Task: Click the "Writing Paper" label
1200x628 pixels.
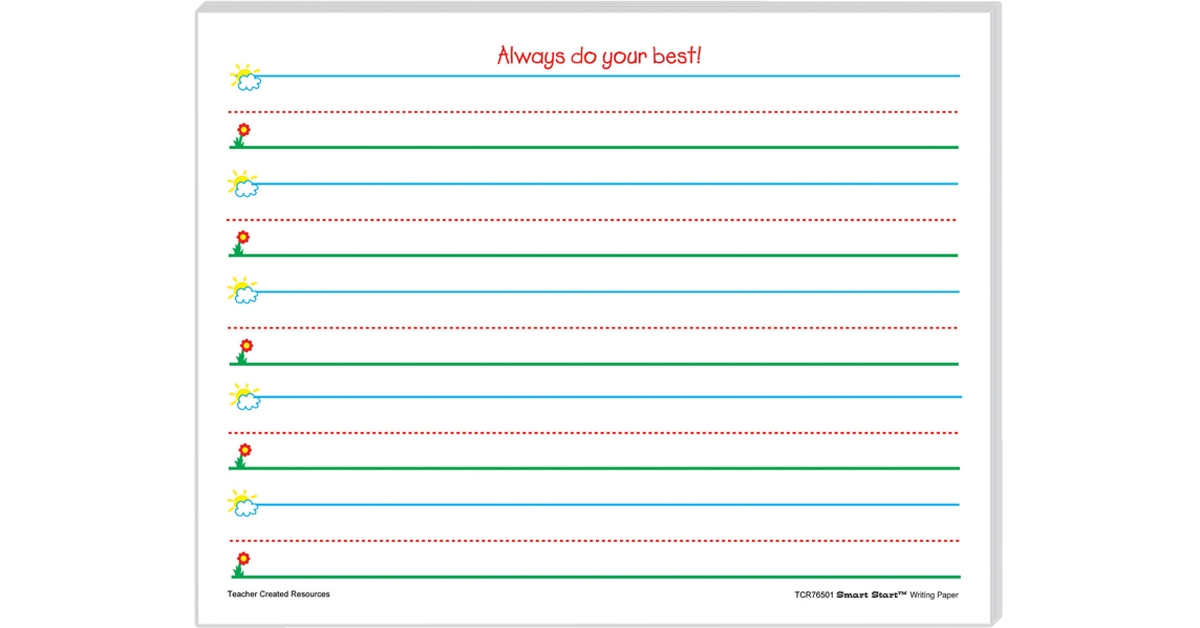Action: [935, 595]
